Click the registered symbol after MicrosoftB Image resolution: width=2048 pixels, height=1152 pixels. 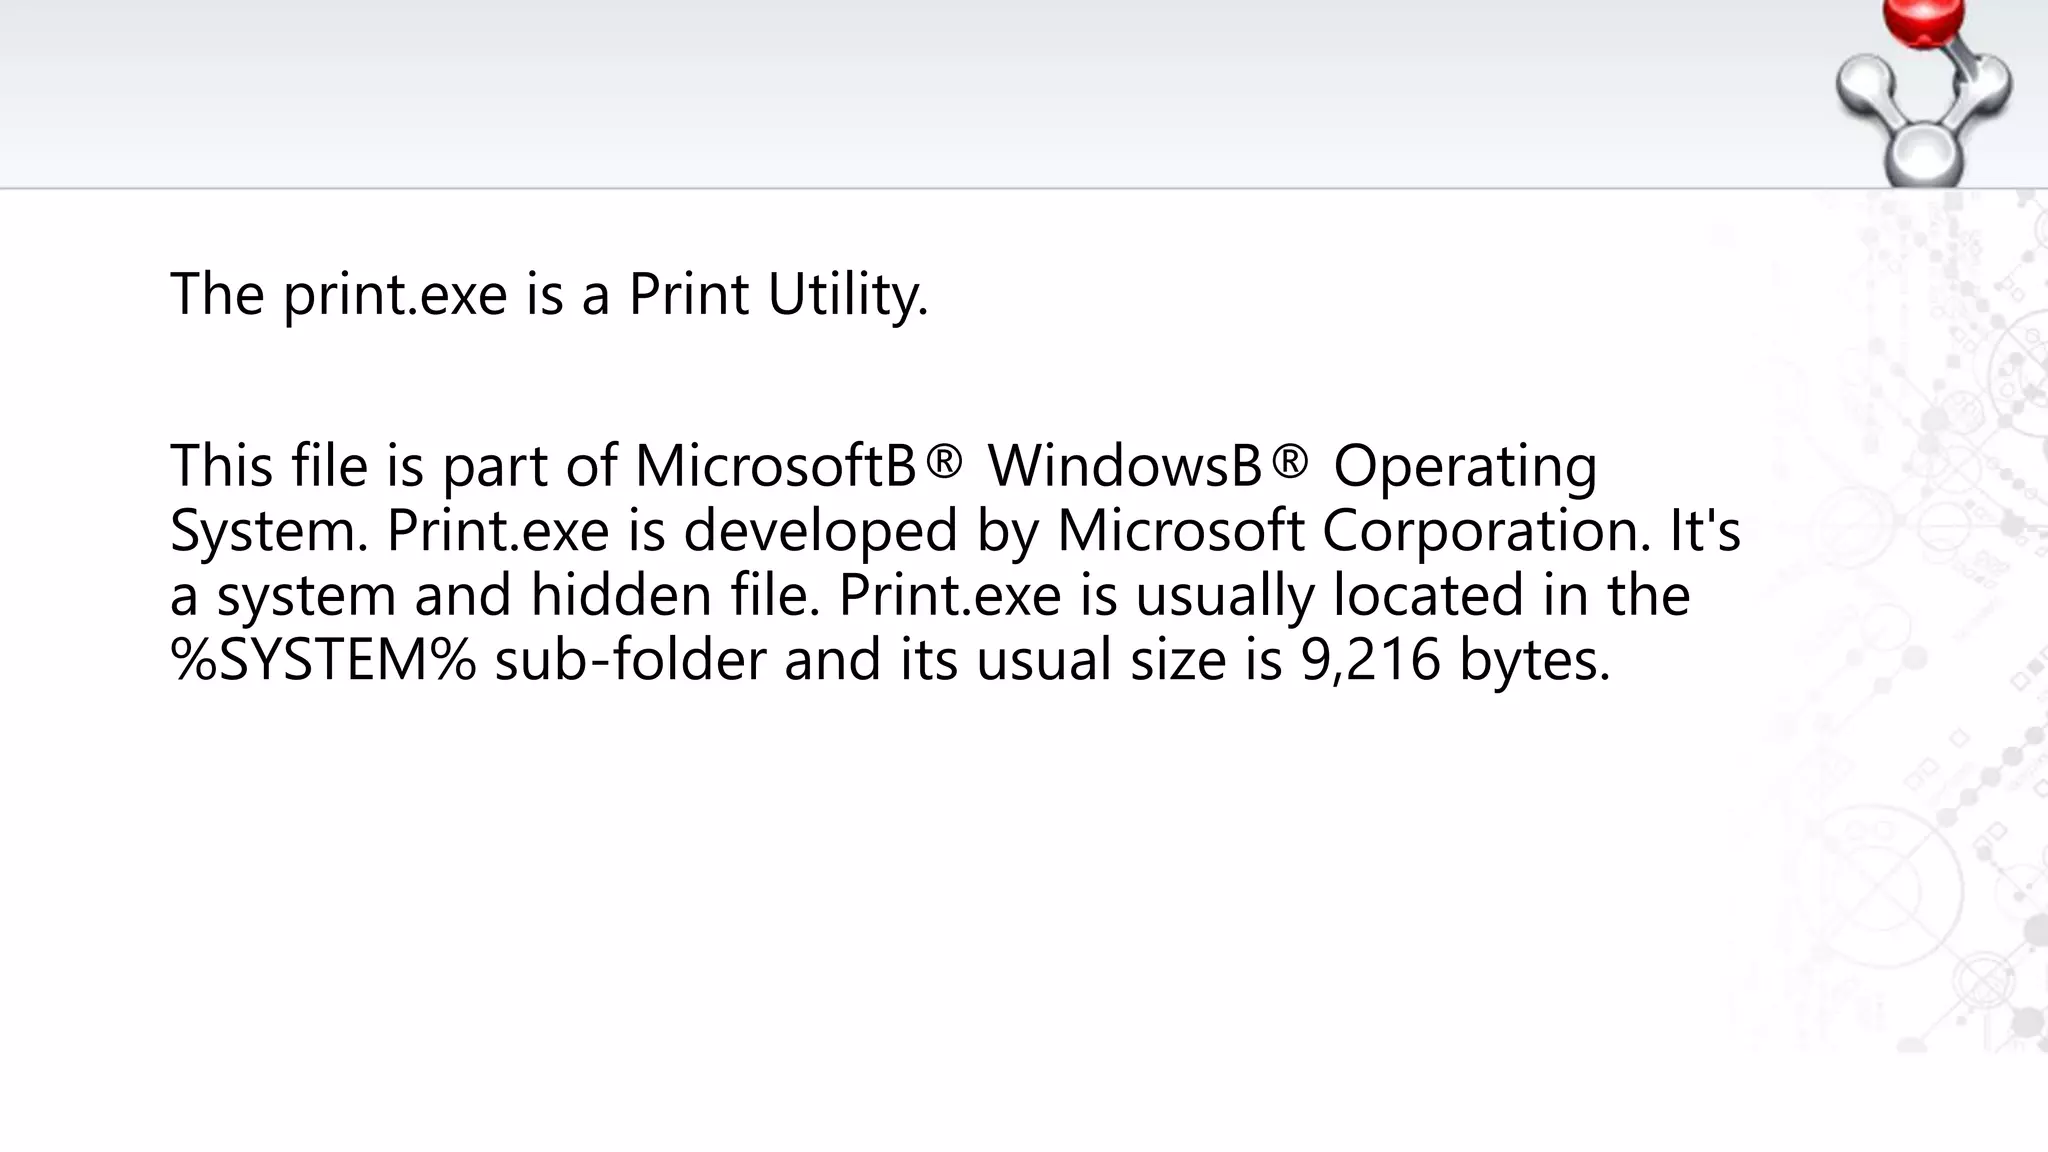pos(942,463)
